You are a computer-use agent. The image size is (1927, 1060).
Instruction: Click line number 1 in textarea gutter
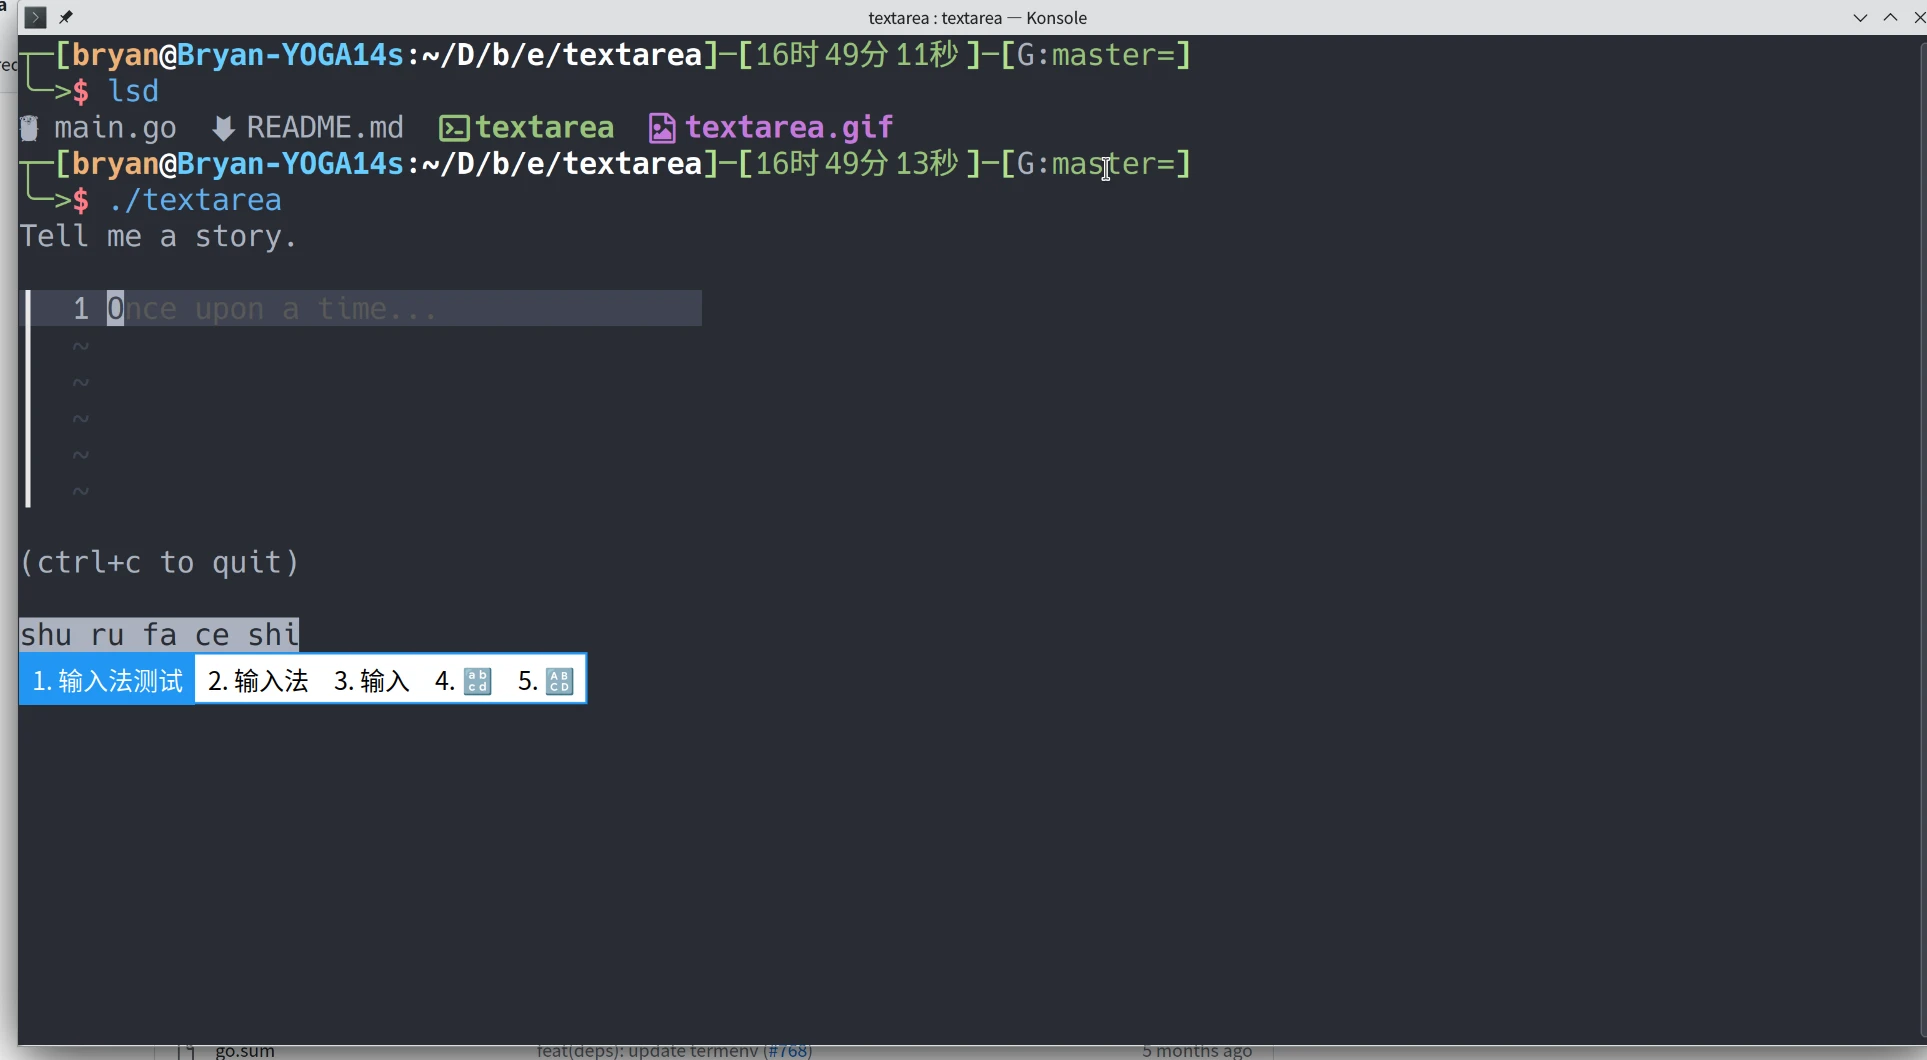coord(81,308)
